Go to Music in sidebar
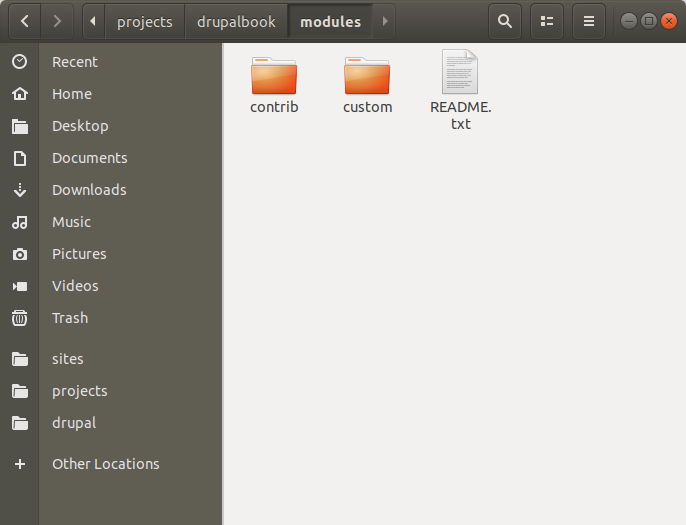The width and height of the screenshot is (686, 525). click(x=72, y=222)
